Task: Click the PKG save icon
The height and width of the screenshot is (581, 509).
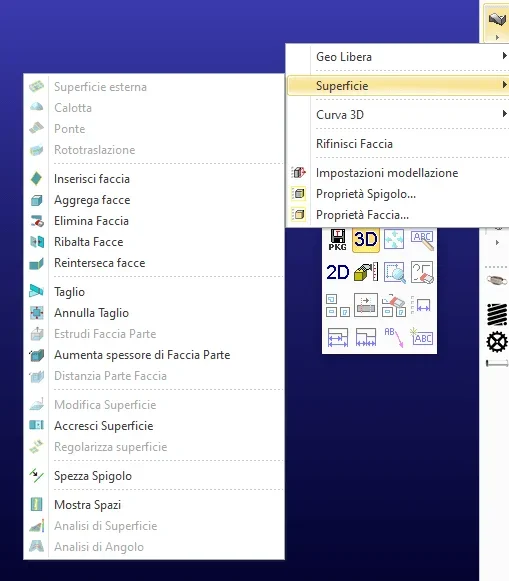Action: pos(337,240)
